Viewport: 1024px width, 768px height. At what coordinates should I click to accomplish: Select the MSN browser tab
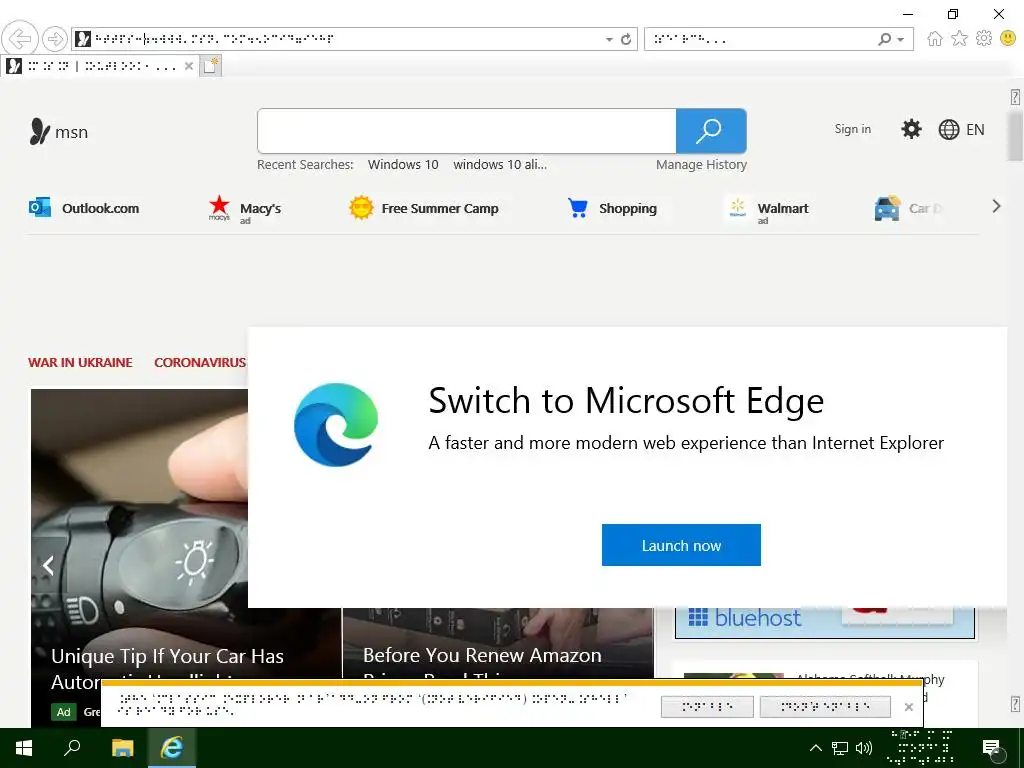(100, 66)
